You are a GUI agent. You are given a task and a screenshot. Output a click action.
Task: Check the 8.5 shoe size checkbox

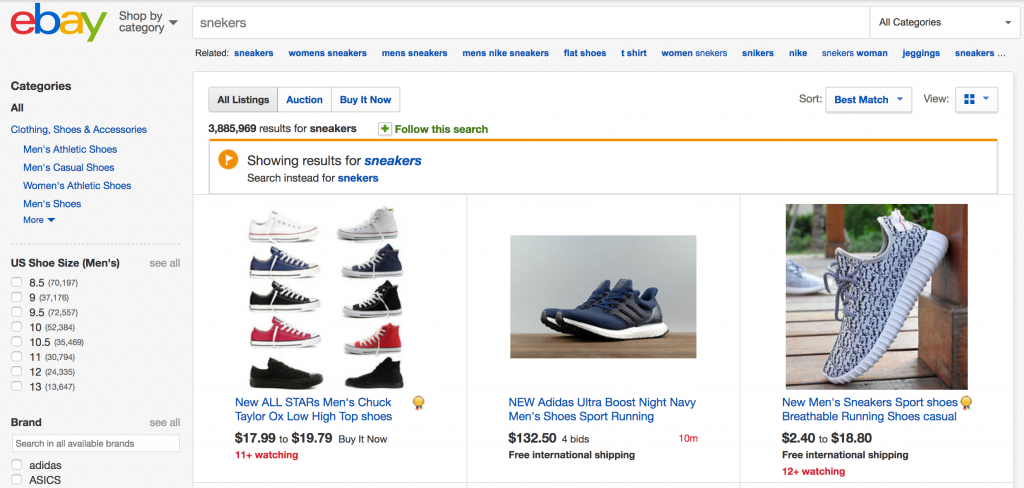tap(16, 283)
